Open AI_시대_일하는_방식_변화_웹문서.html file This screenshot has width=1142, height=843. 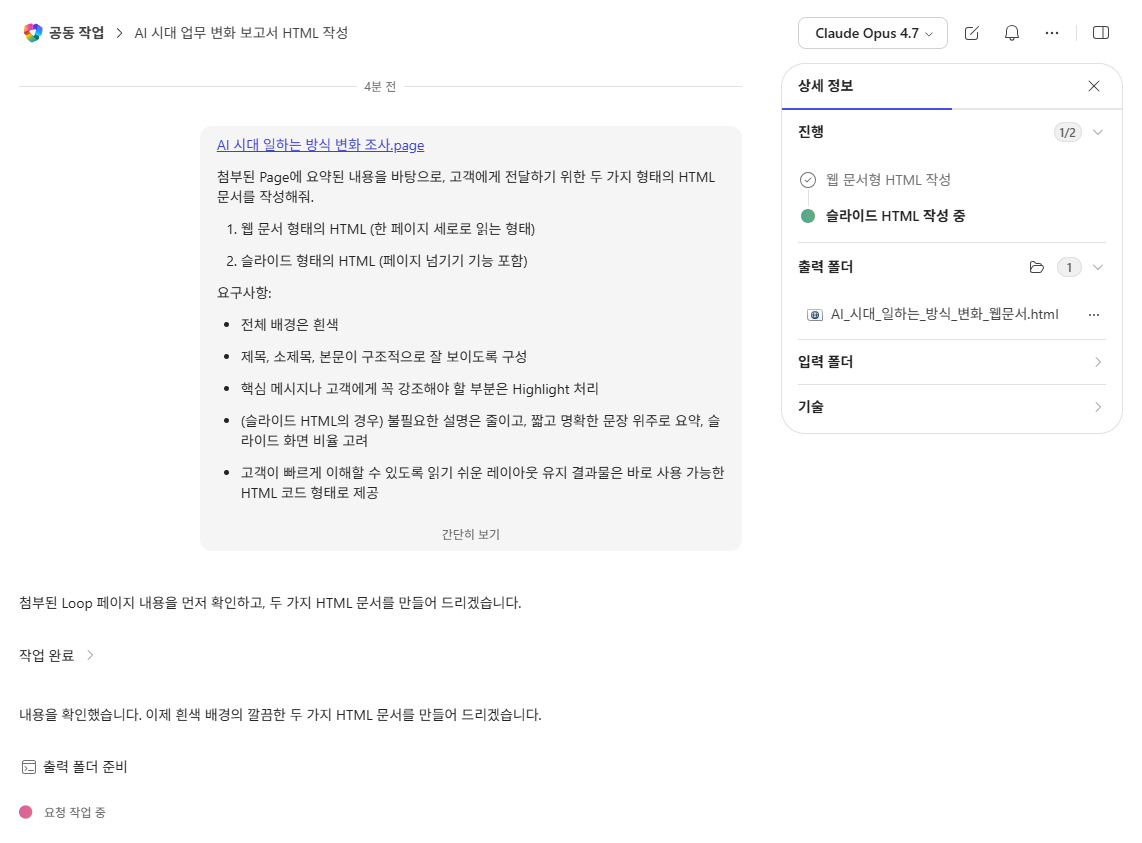tap(945, 314)
